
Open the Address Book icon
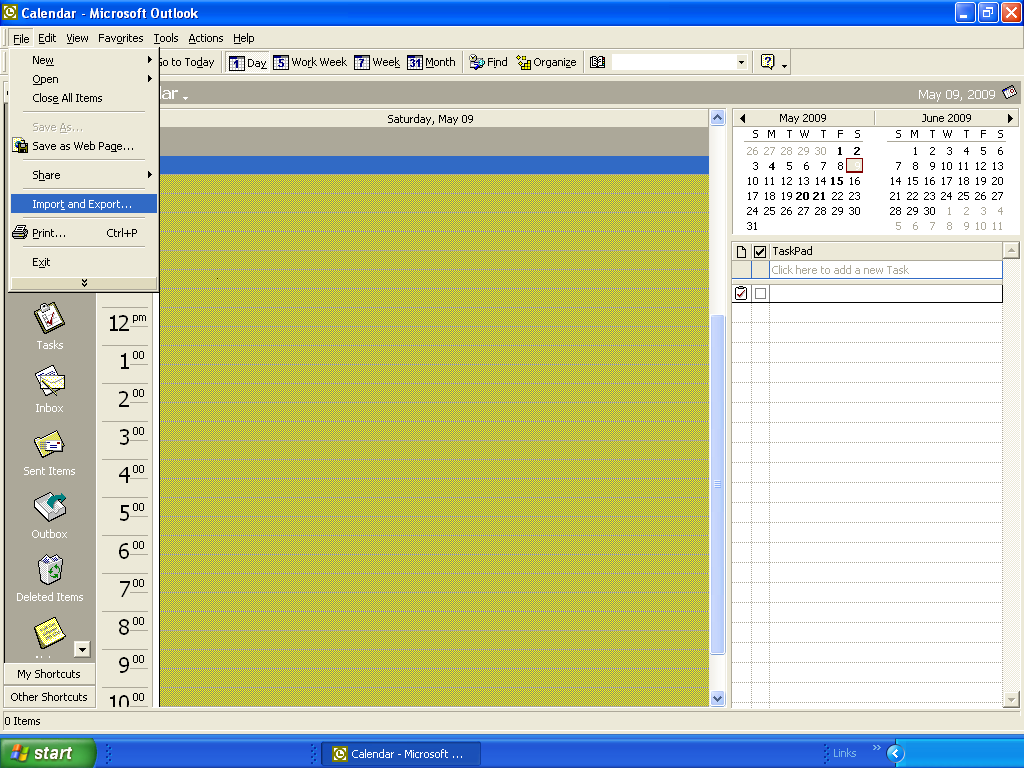click(x=598, y=63)
